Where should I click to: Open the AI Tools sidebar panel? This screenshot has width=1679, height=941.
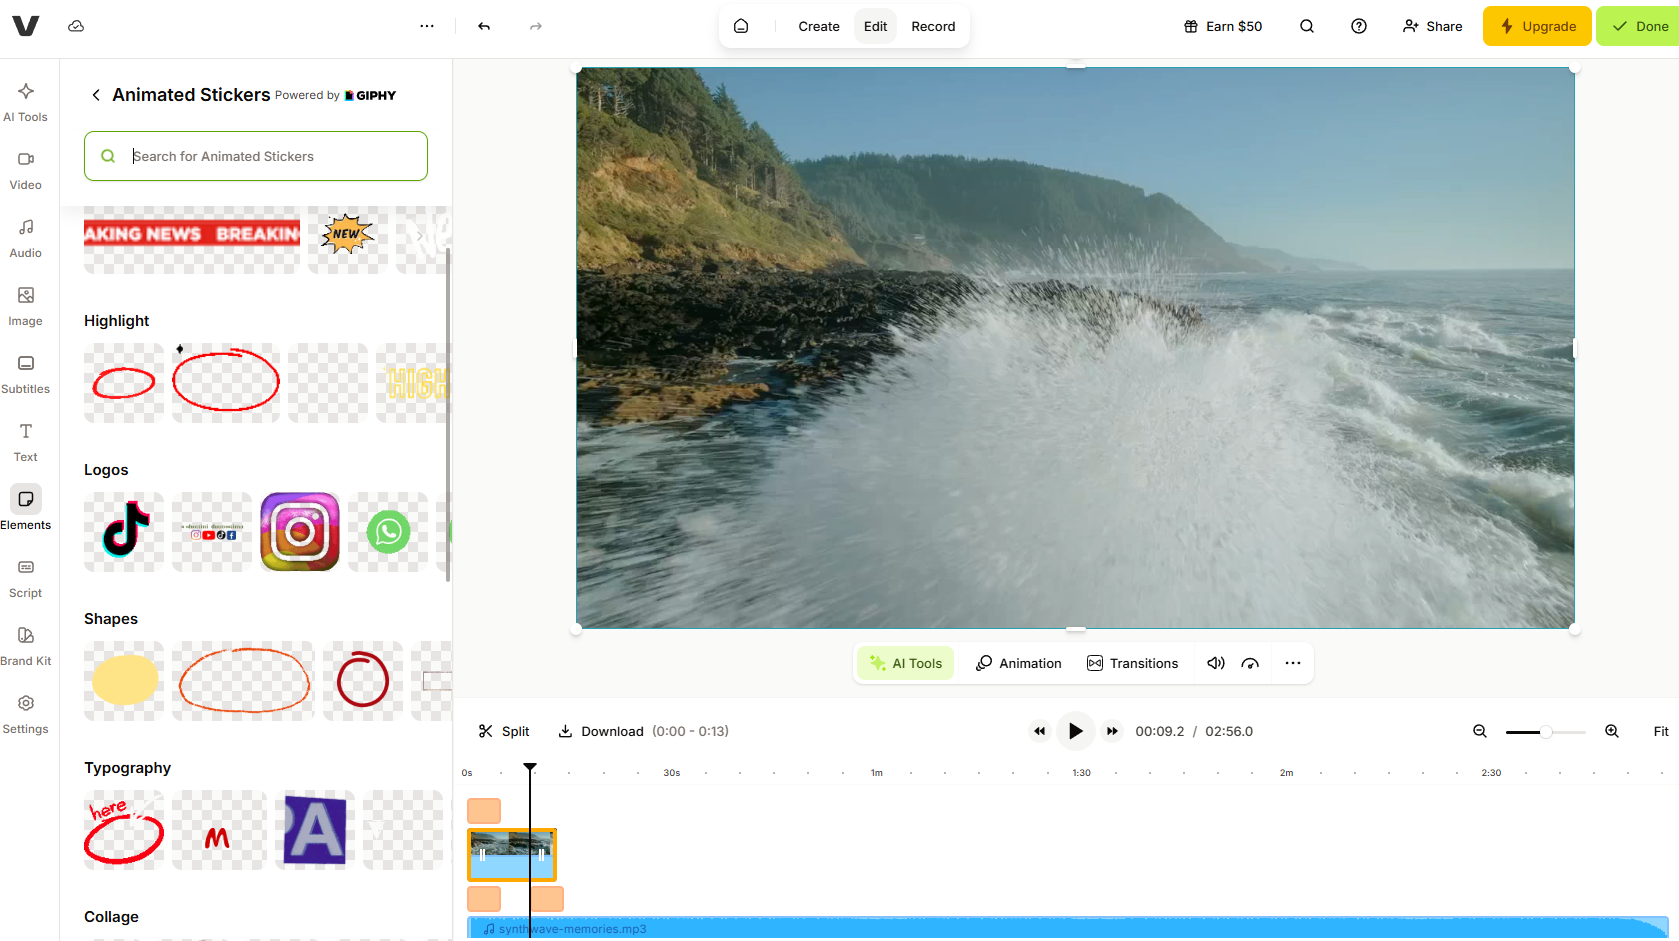(x=26, y=102)
